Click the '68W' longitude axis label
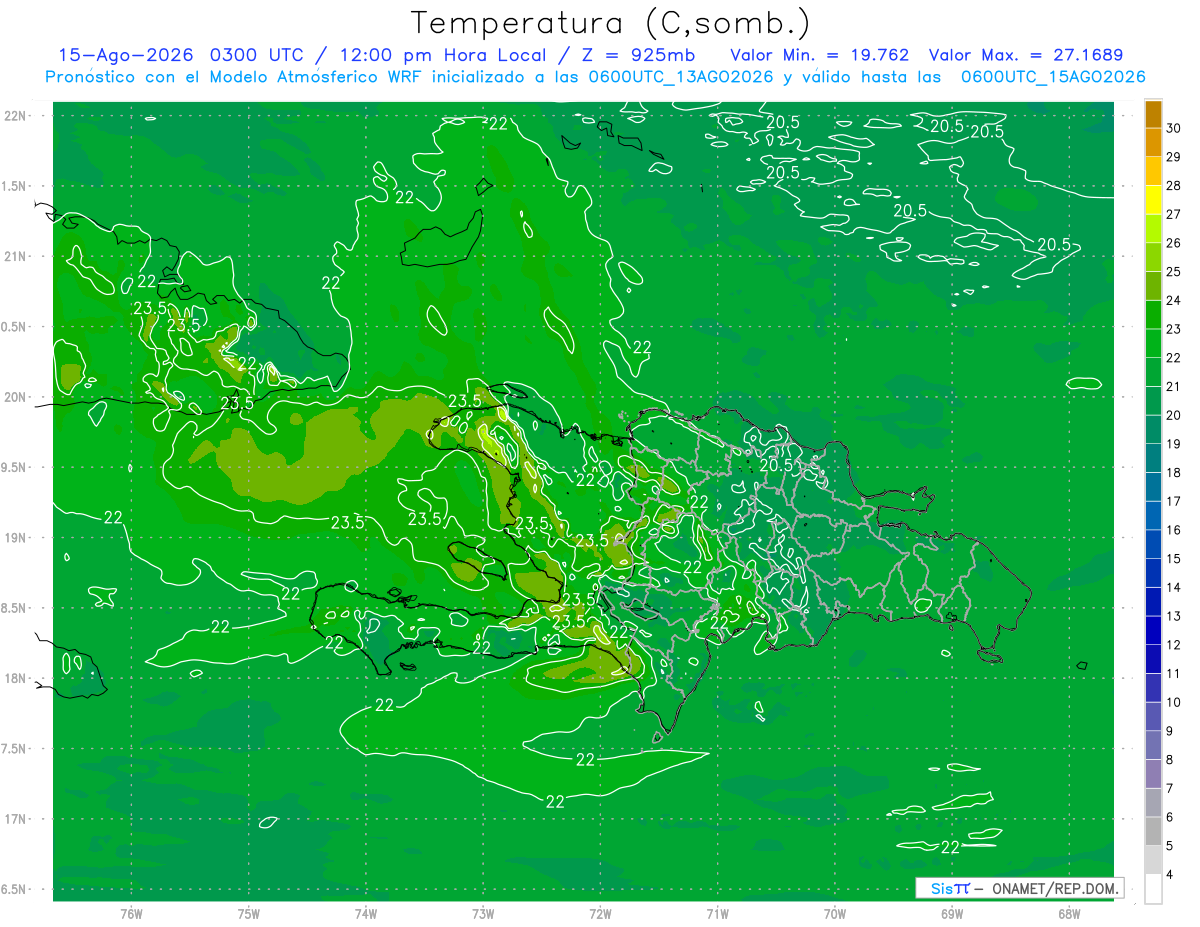The height and width of the screenshot is (927, 1200). (1069, 914)
